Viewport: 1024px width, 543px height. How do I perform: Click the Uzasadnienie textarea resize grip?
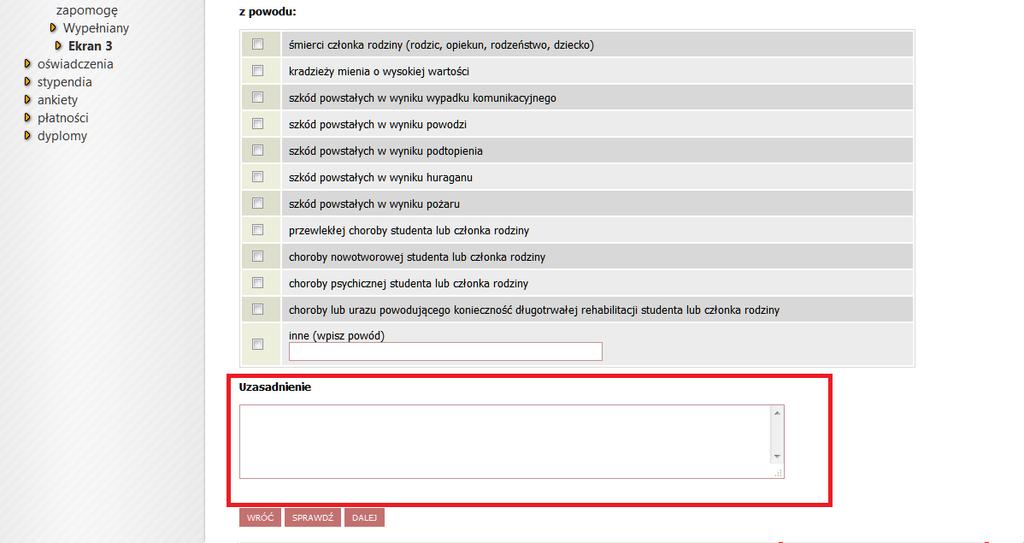[x=778, y=472]
